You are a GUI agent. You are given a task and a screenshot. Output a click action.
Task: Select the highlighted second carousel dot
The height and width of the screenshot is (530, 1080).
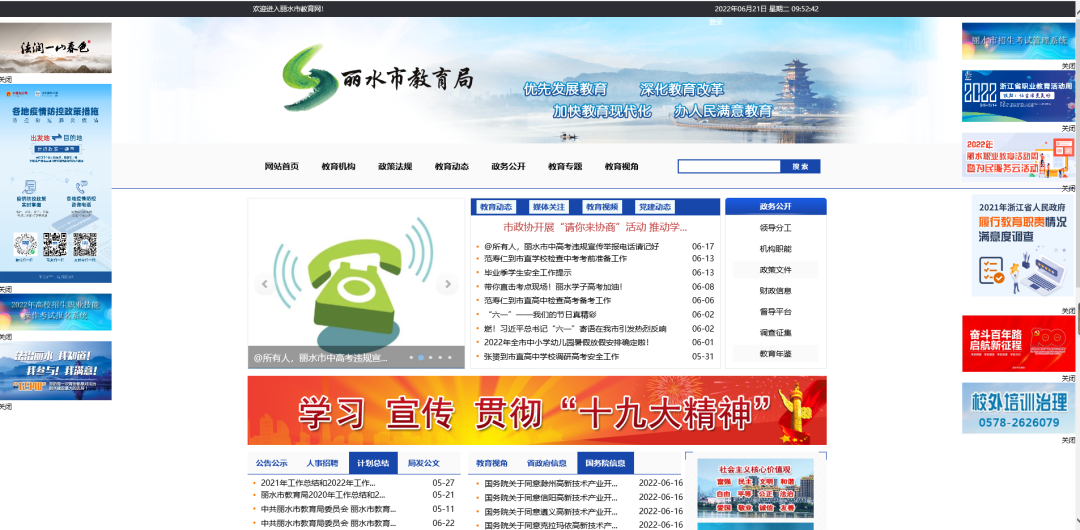tap(421, 358)
